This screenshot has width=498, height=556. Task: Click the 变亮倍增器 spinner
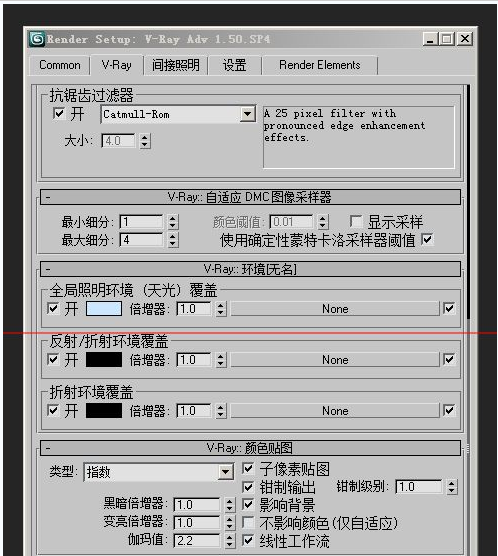pyautogui.click(x=229, y=523)
